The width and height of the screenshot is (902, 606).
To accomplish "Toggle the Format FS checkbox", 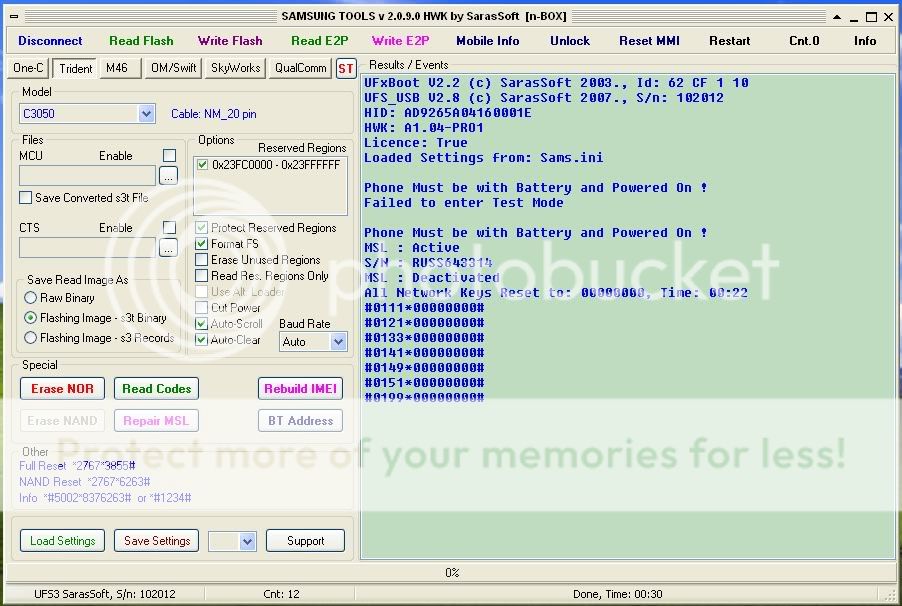I will tap(201, 244).
